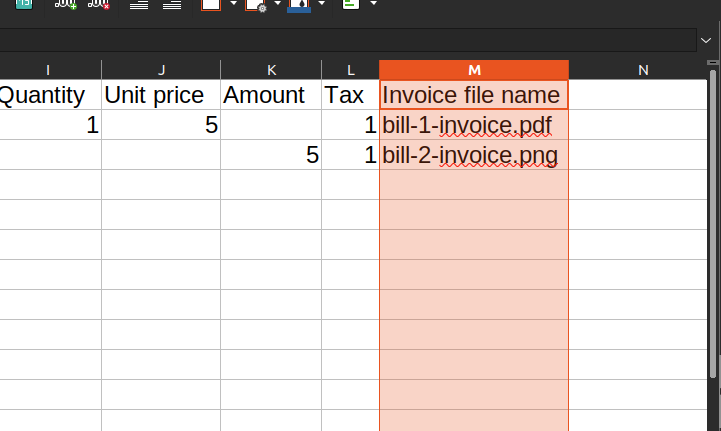Open the Borders dropdown arrow
This screenshot has width=721, height=431.
point(234,4)
